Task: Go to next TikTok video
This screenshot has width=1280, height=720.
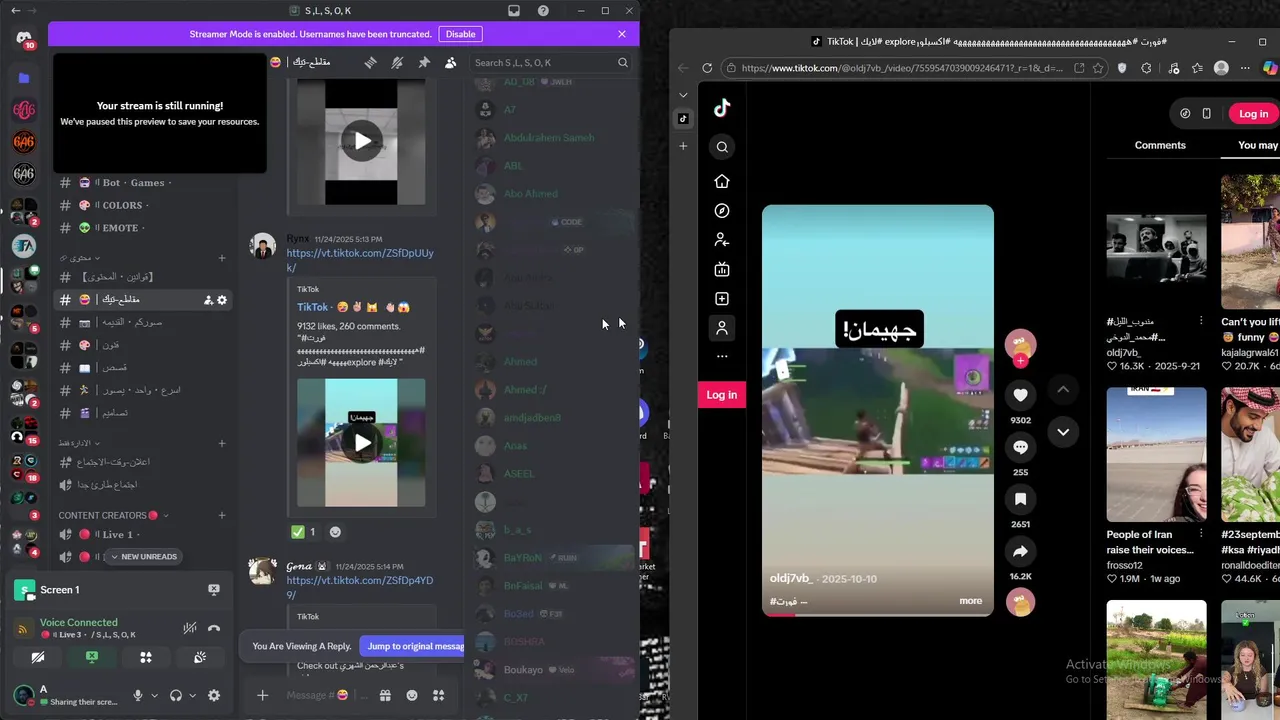Action: [x=1063, y=432]
